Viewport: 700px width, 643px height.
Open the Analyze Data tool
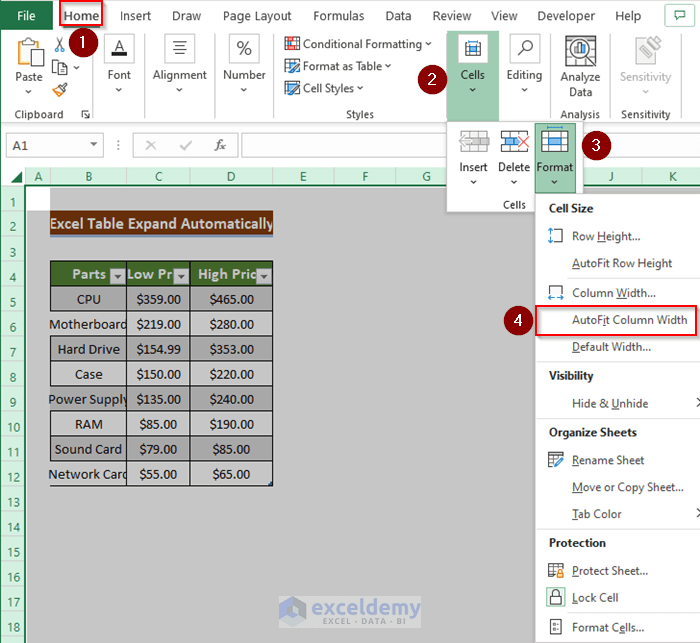(x=580, y=66)
